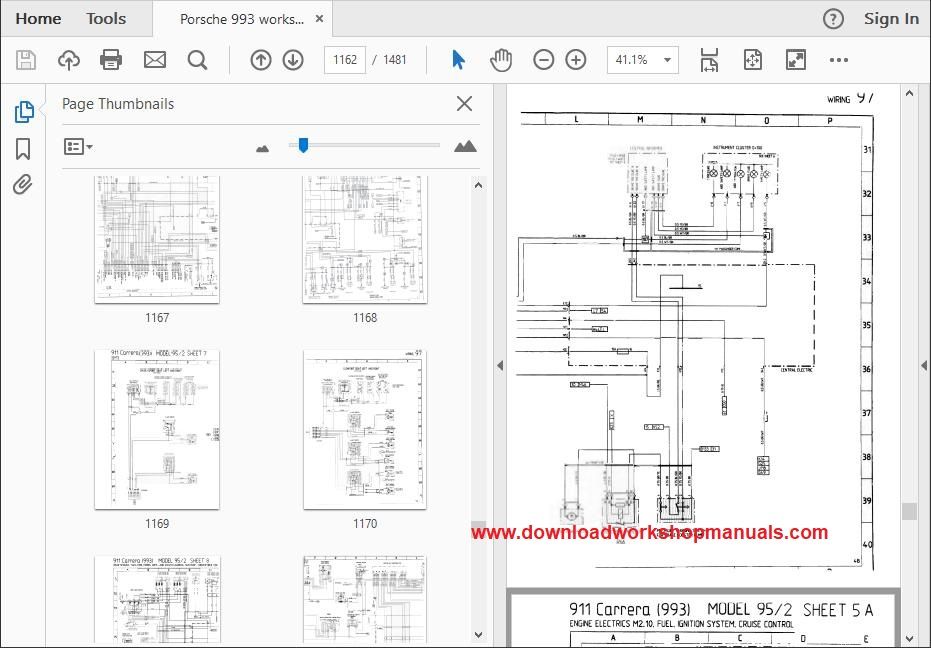This screenshot has height=648, width=931.
Task: Click the Save file icon
Action: click(x=26, y=60)
